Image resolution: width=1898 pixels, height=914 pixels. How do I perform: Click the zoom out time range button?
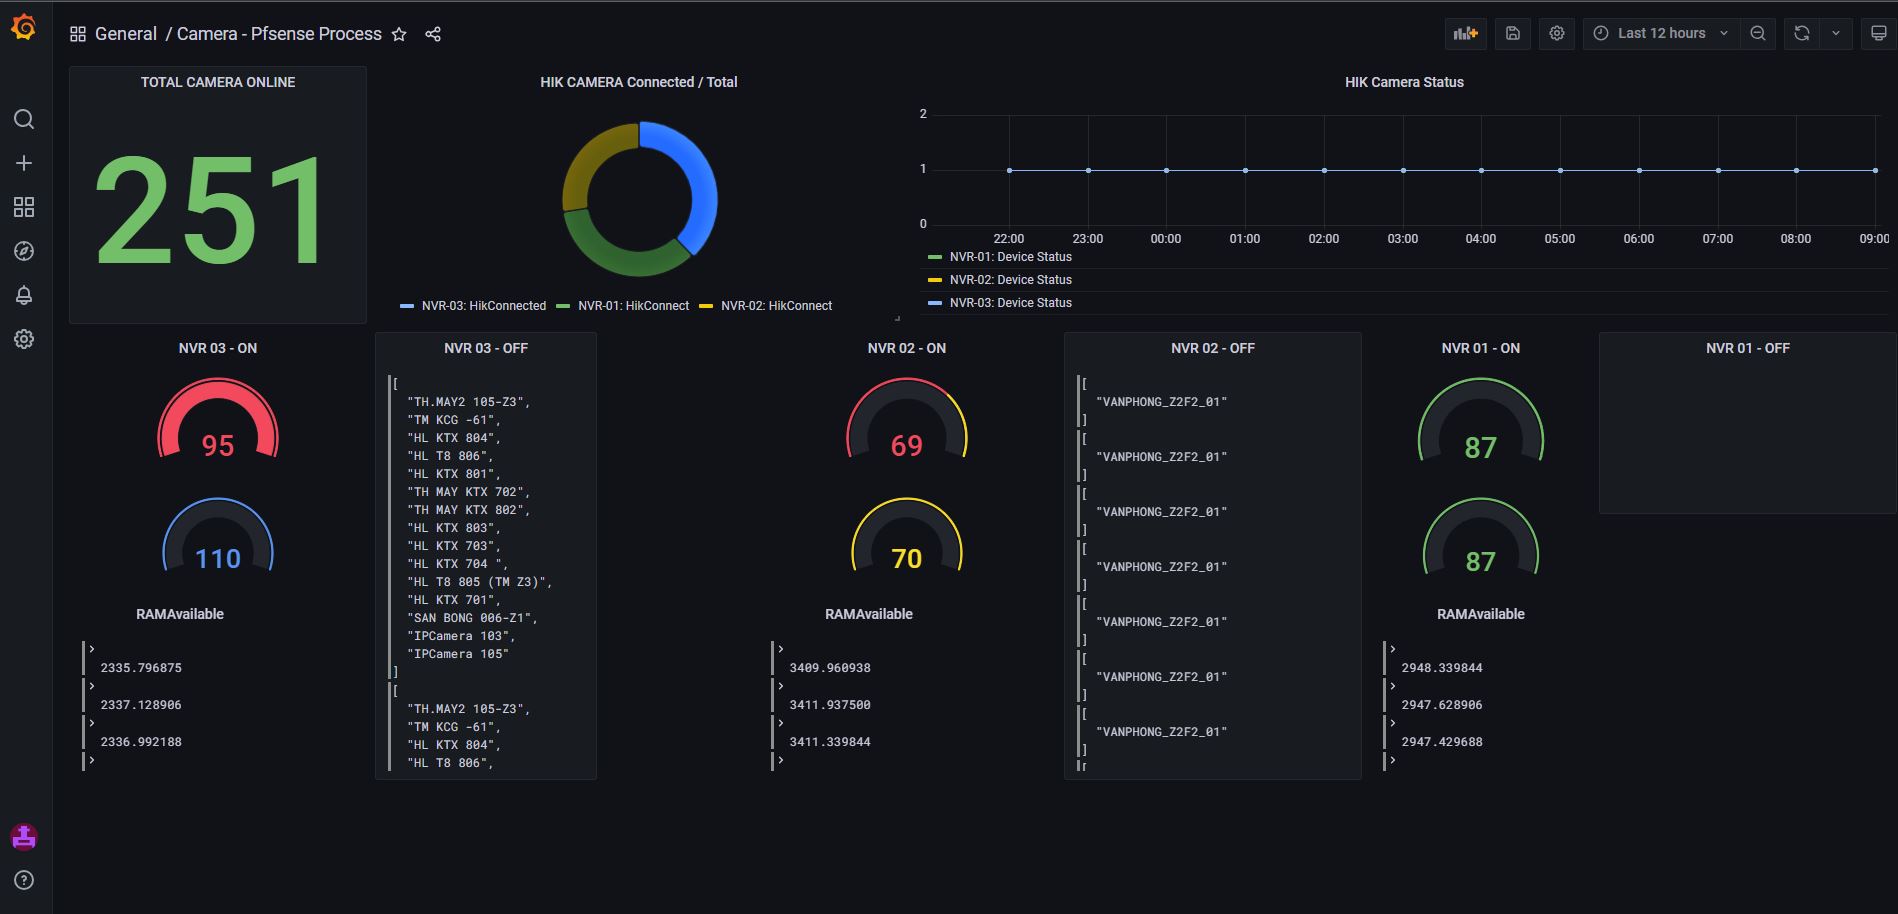[1757, 33]
